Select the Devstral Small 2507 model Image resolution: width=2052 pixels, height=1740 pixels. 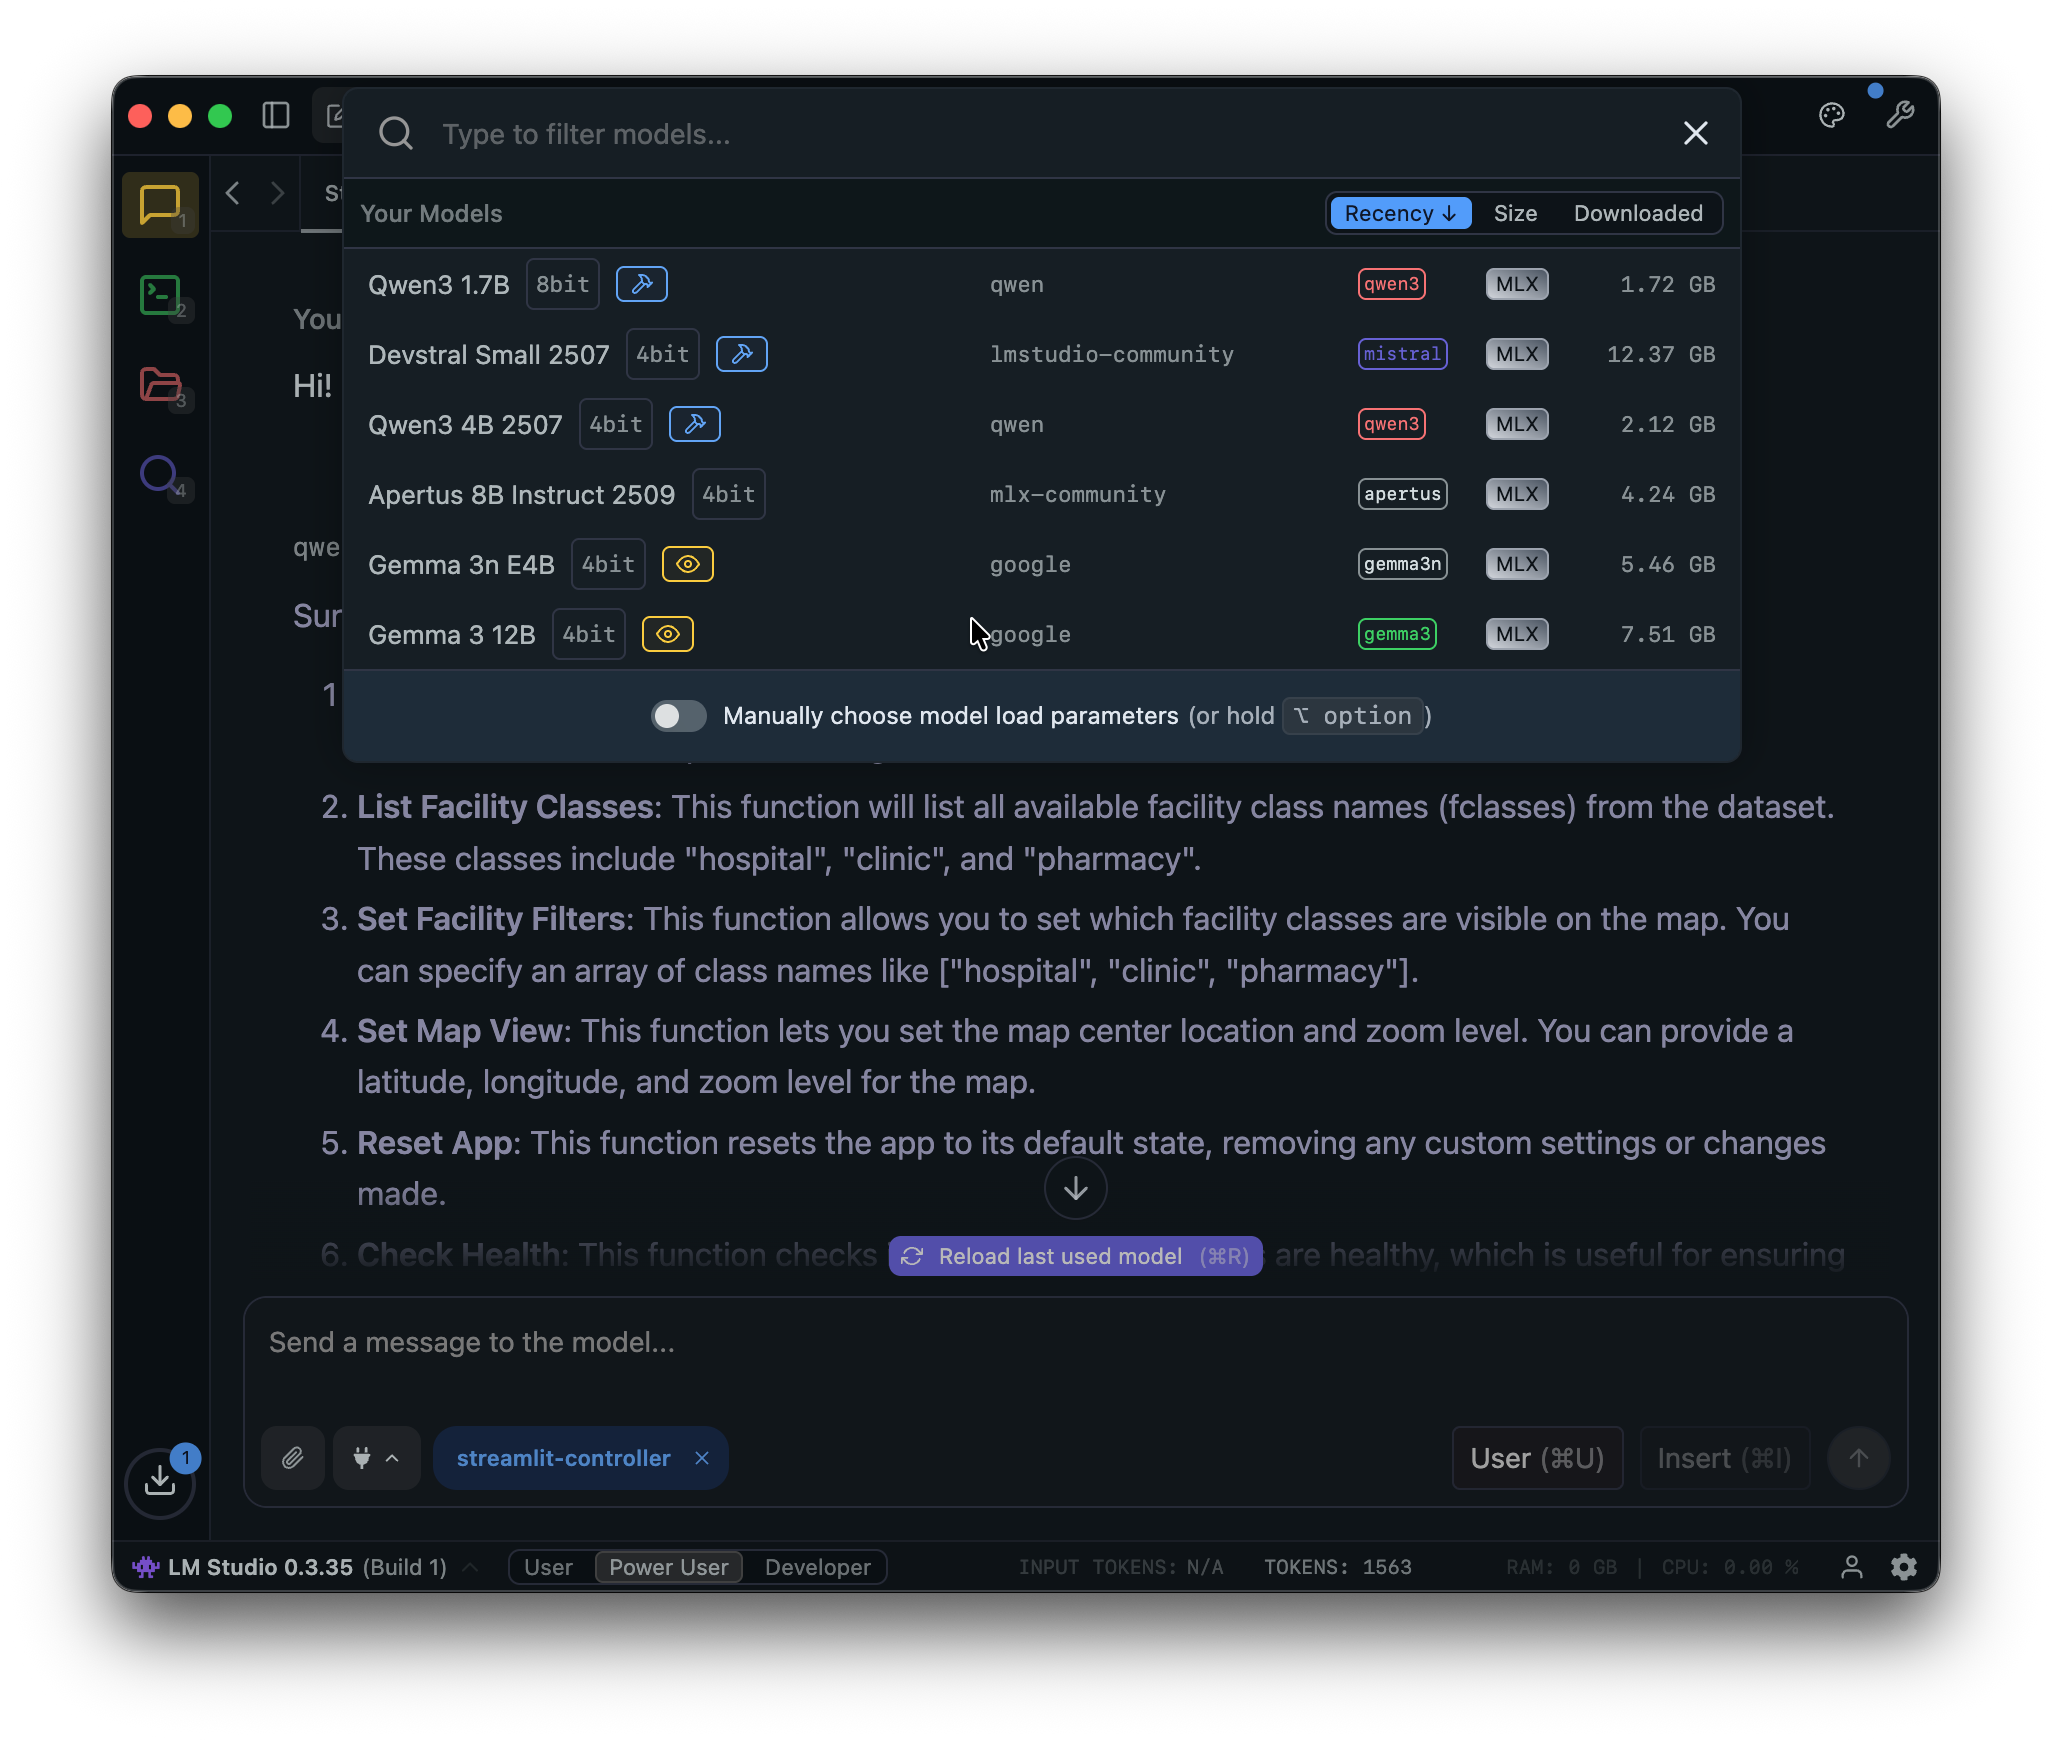[1041, 354]
